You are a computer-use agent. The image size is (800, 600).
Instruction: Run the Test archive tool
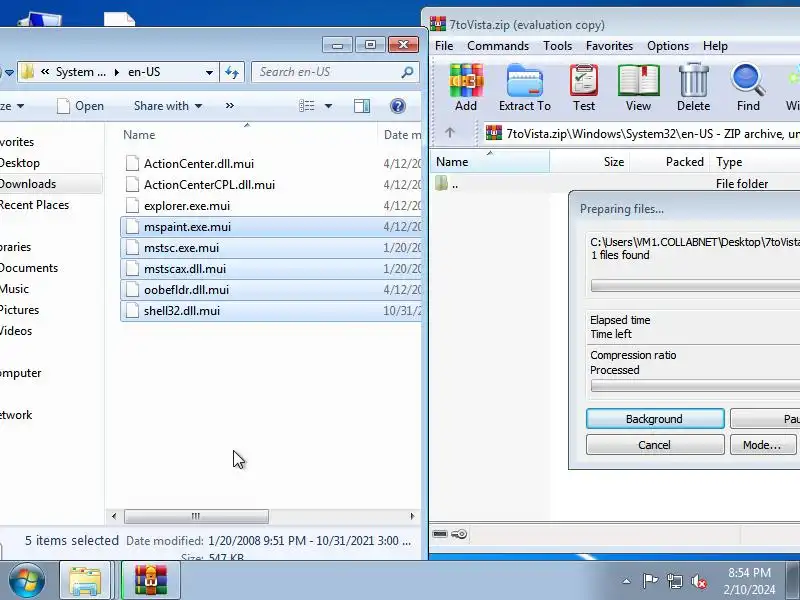pyautogui.click(x=584, y=81)
